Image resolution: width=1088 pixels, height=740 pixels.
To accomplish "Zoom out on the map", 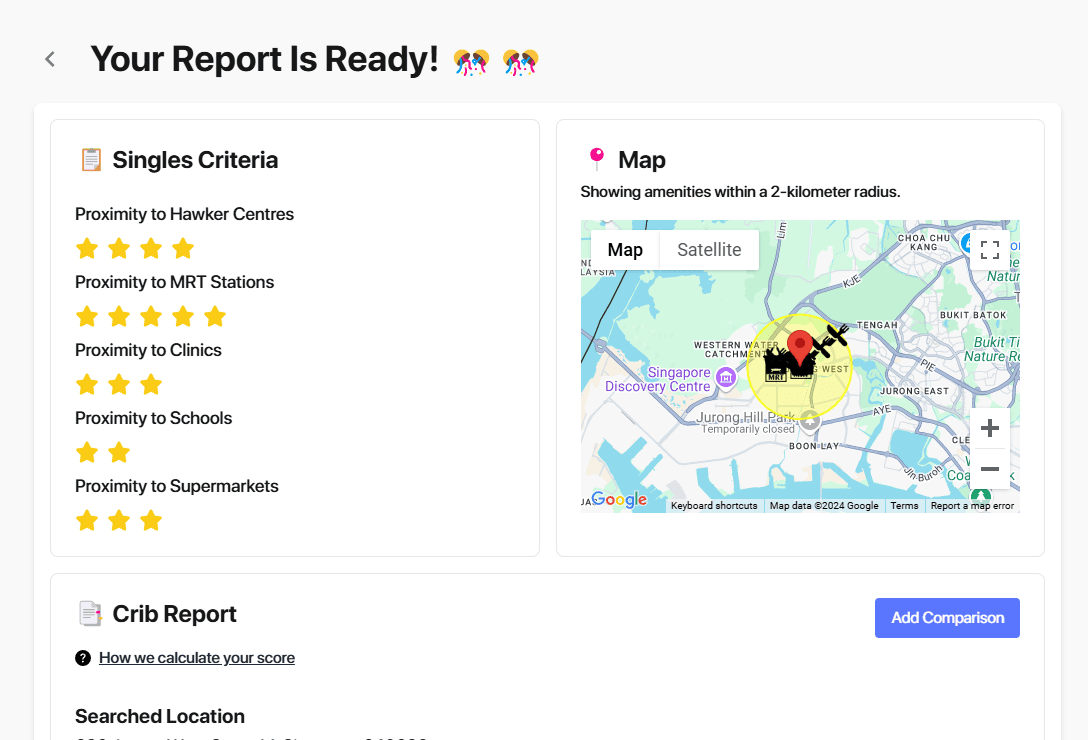I will [x=989, y=469].
